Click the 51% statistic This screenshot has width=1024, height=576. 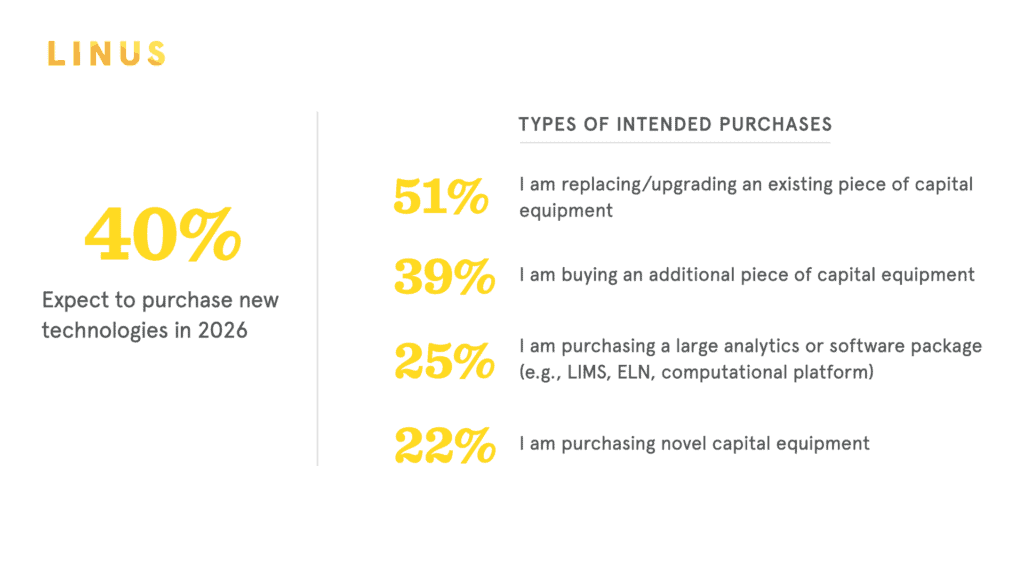(x=441, y=196)
